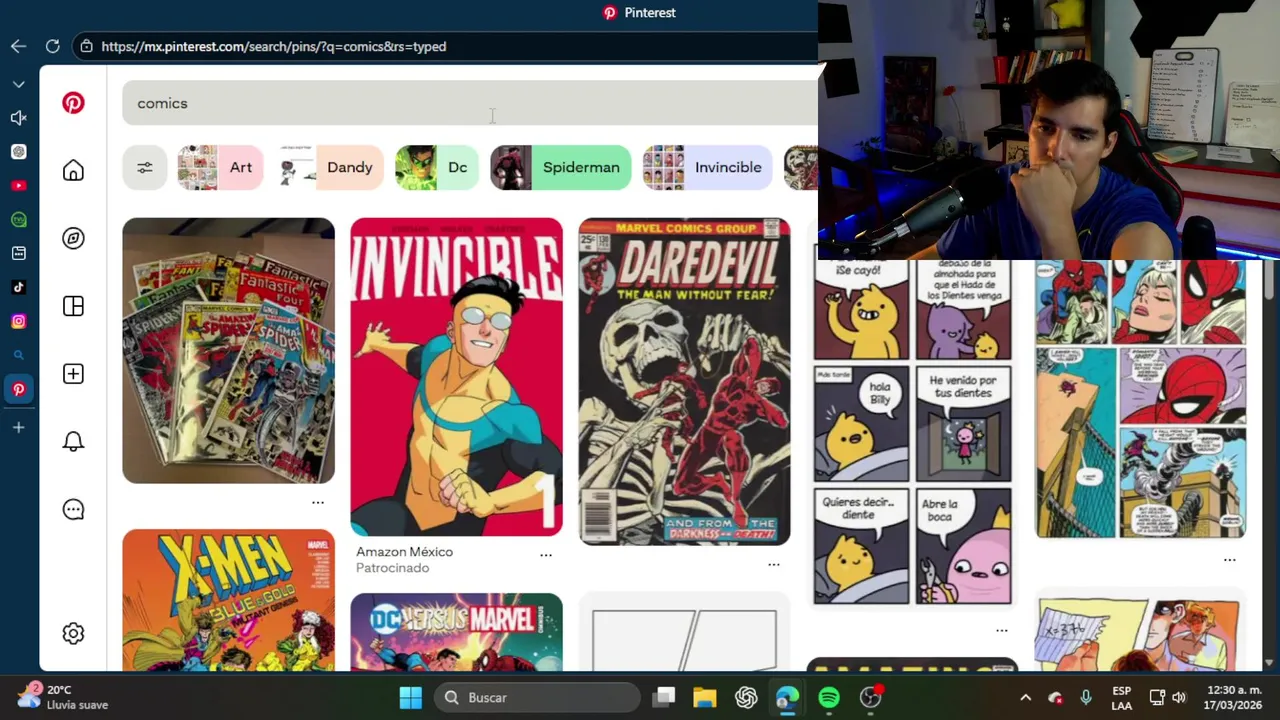Open the ESP LAA language switcher
1280x720 pixels.
1122,698
